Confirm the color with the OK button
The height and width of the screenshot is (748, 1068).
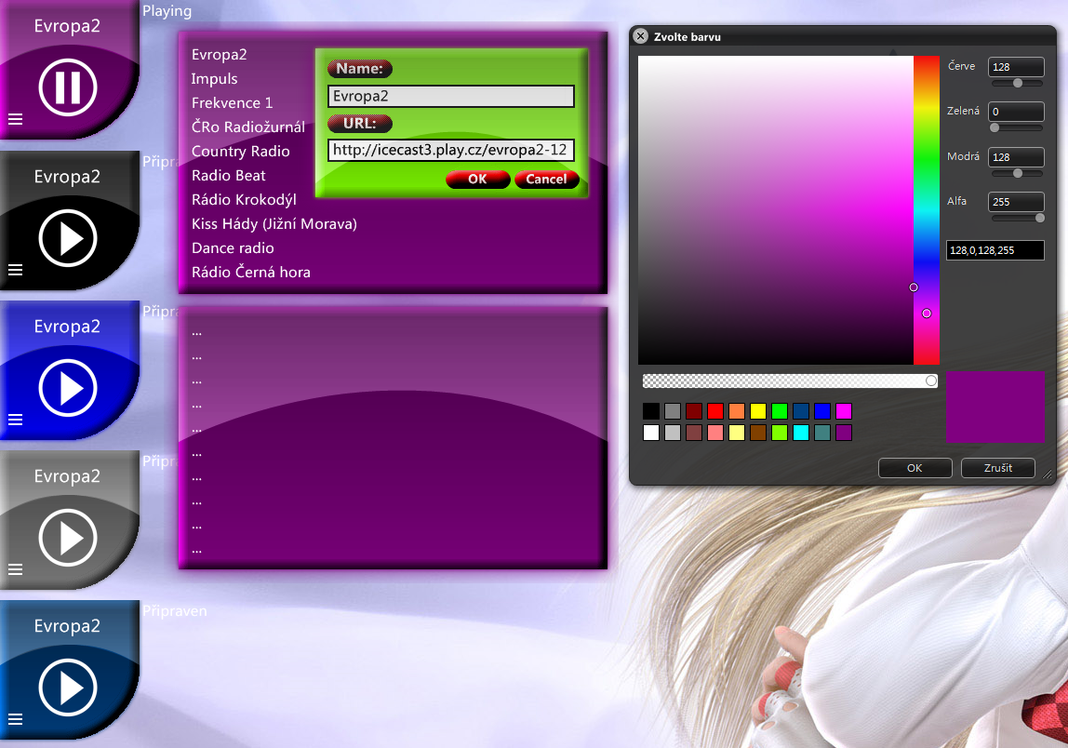pos(915,468)
